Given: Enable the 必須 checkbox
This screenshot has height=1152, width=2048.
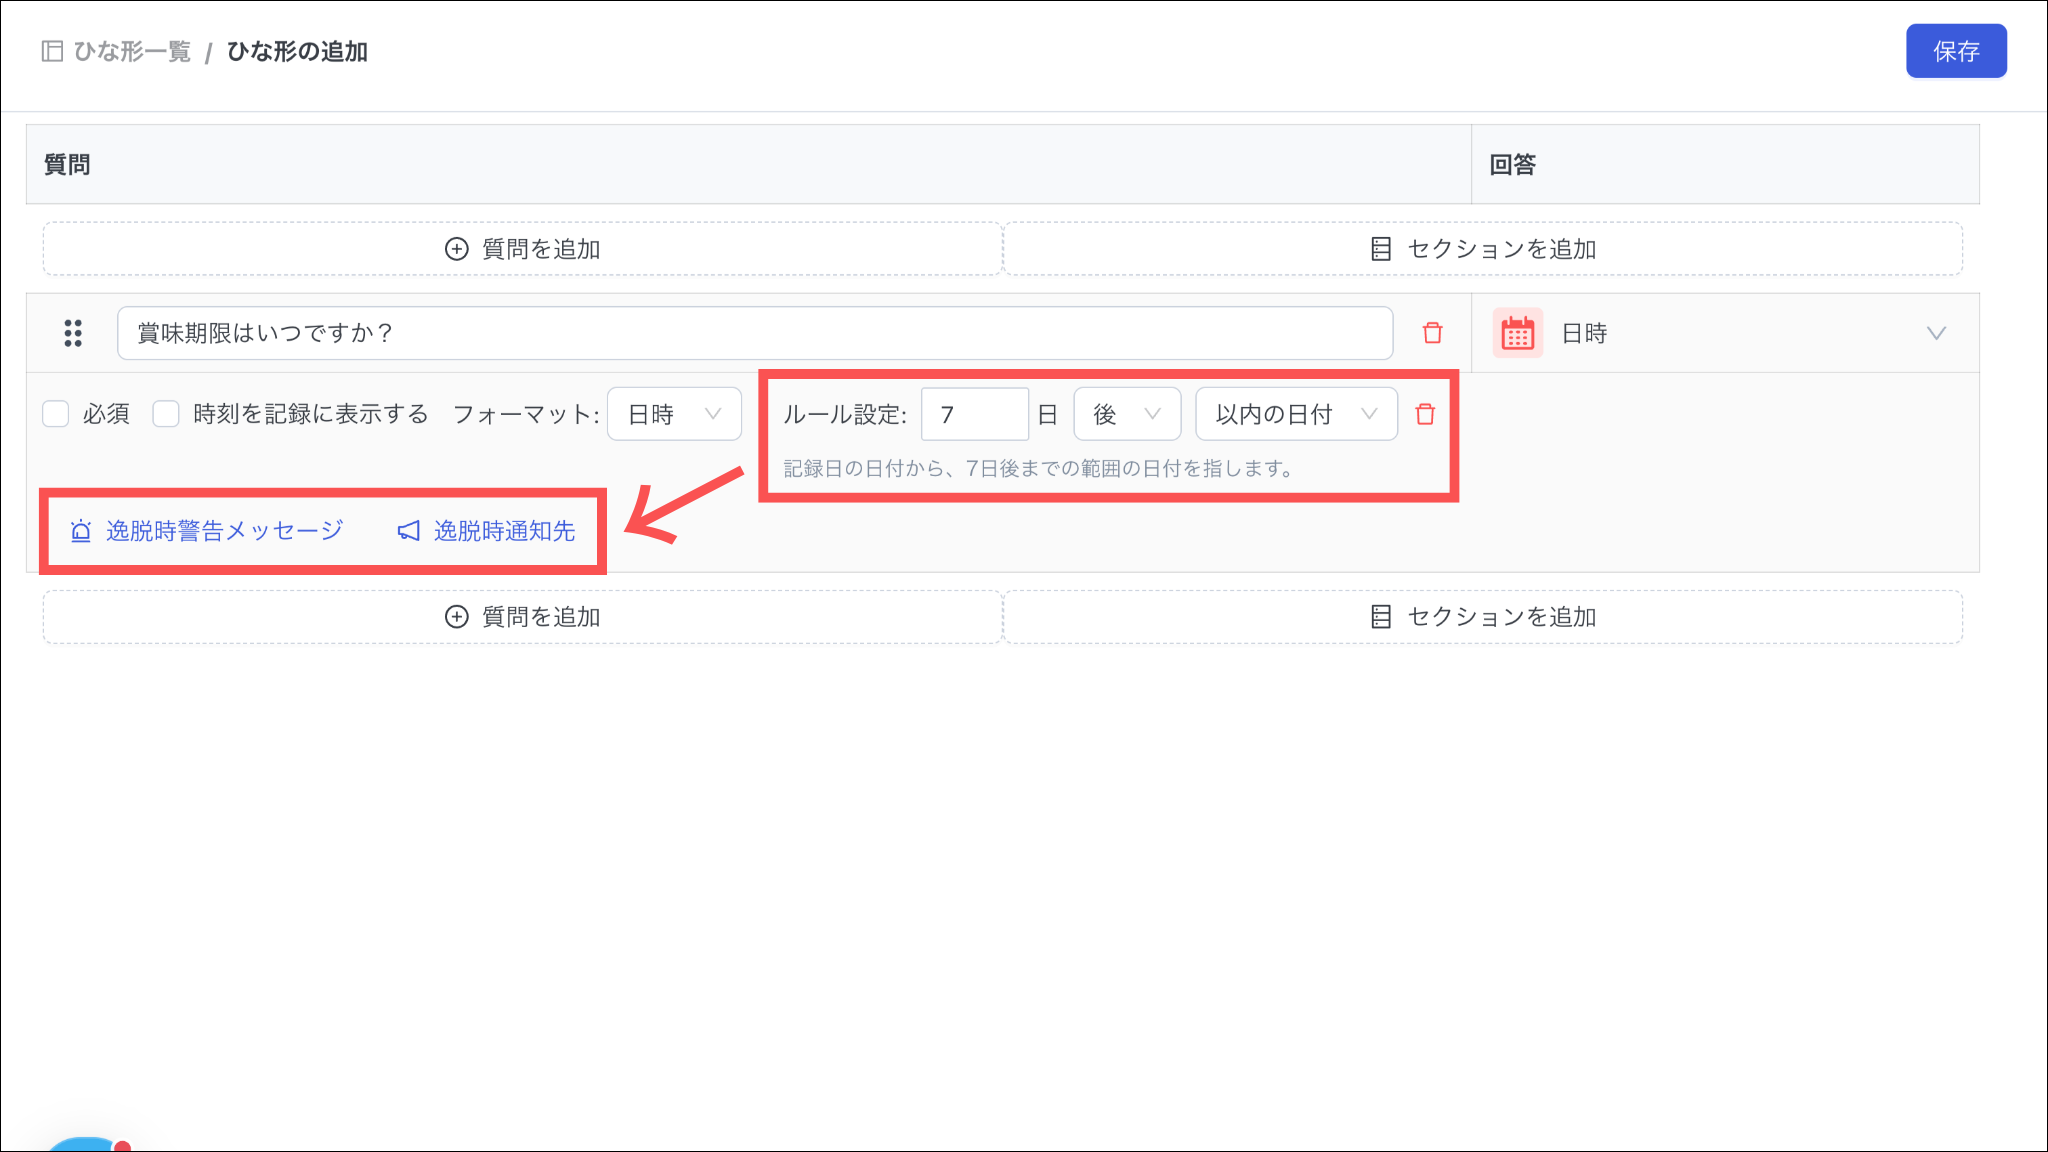Looking at the screenshot, I should (56, 414).
